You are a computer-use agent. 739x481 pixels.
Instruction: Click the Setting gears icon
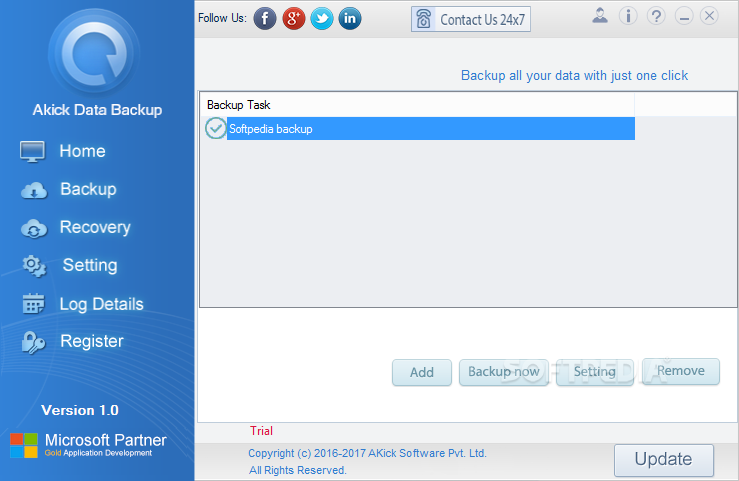pos(34,266)
